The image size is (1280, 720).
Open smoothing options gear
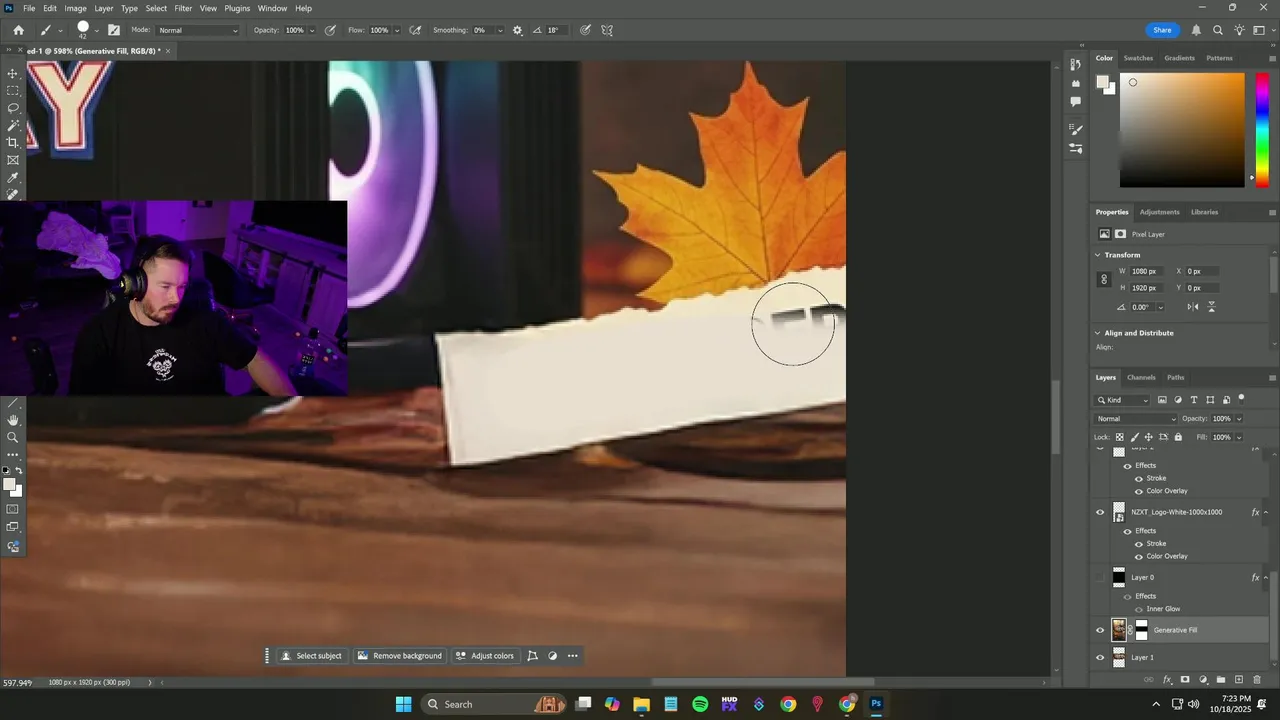517,30
